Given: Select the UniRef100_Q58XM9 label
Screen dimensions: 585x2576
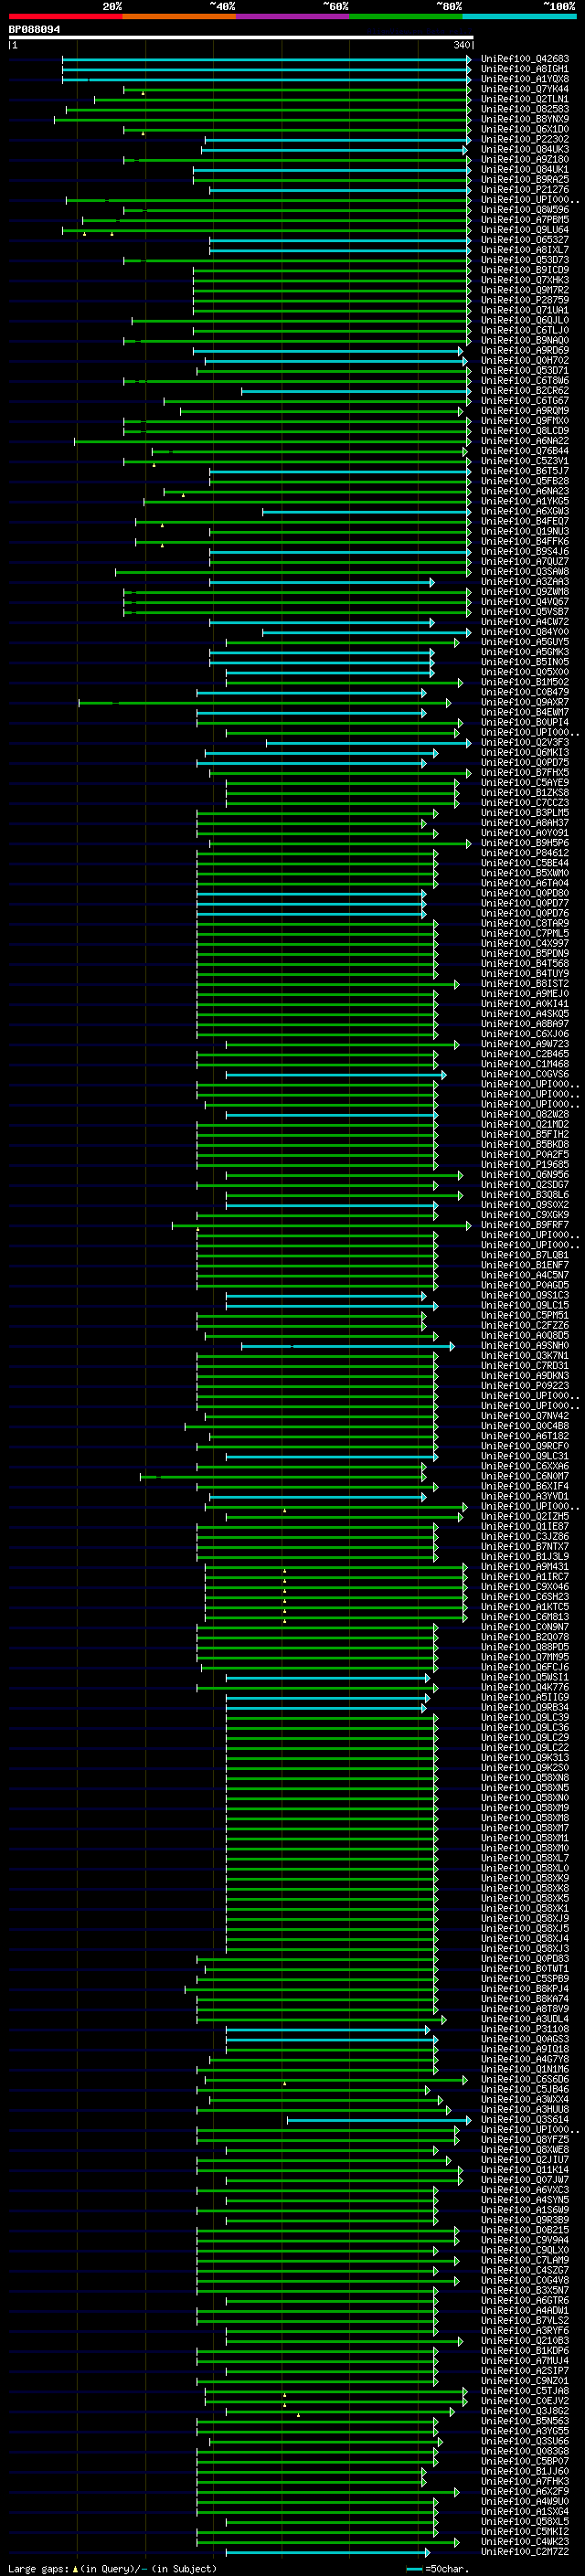Looking at the screenshot, I should coord(524,1808).
